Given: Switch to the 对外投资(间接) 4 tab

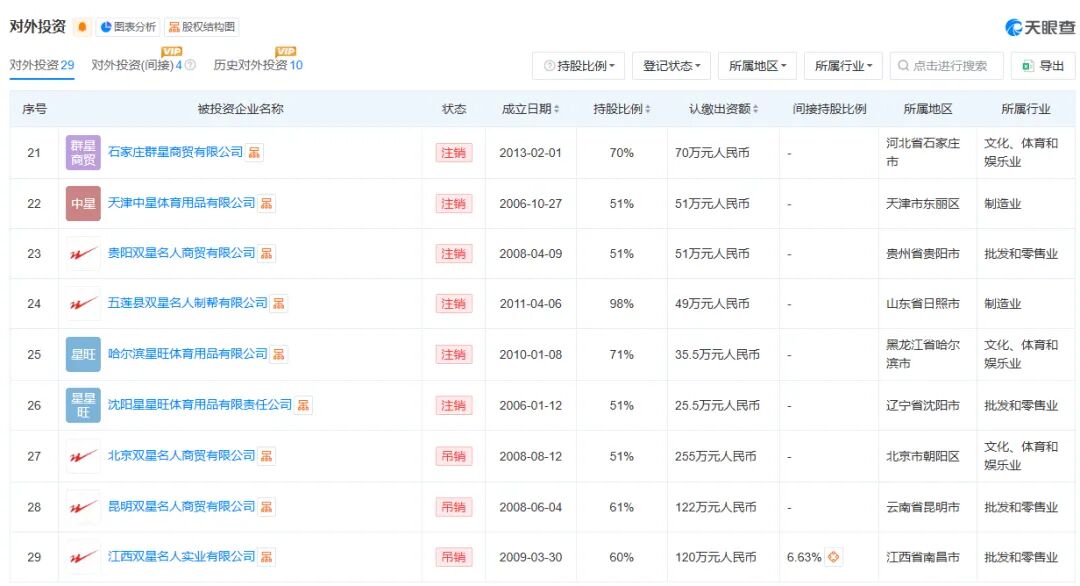Looking at the screenshot, I should (x=136, y=65).
